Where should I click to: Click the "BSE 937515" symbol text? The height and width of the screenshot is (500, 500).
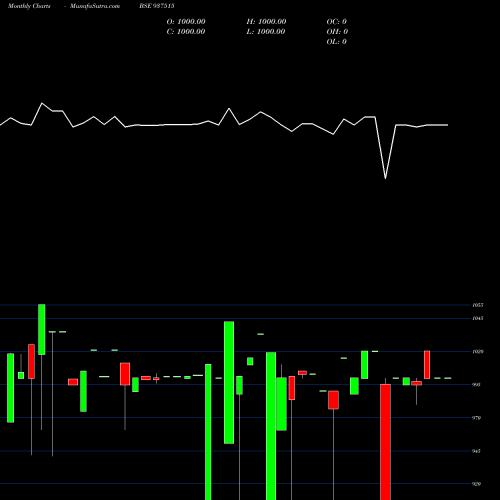157,6
